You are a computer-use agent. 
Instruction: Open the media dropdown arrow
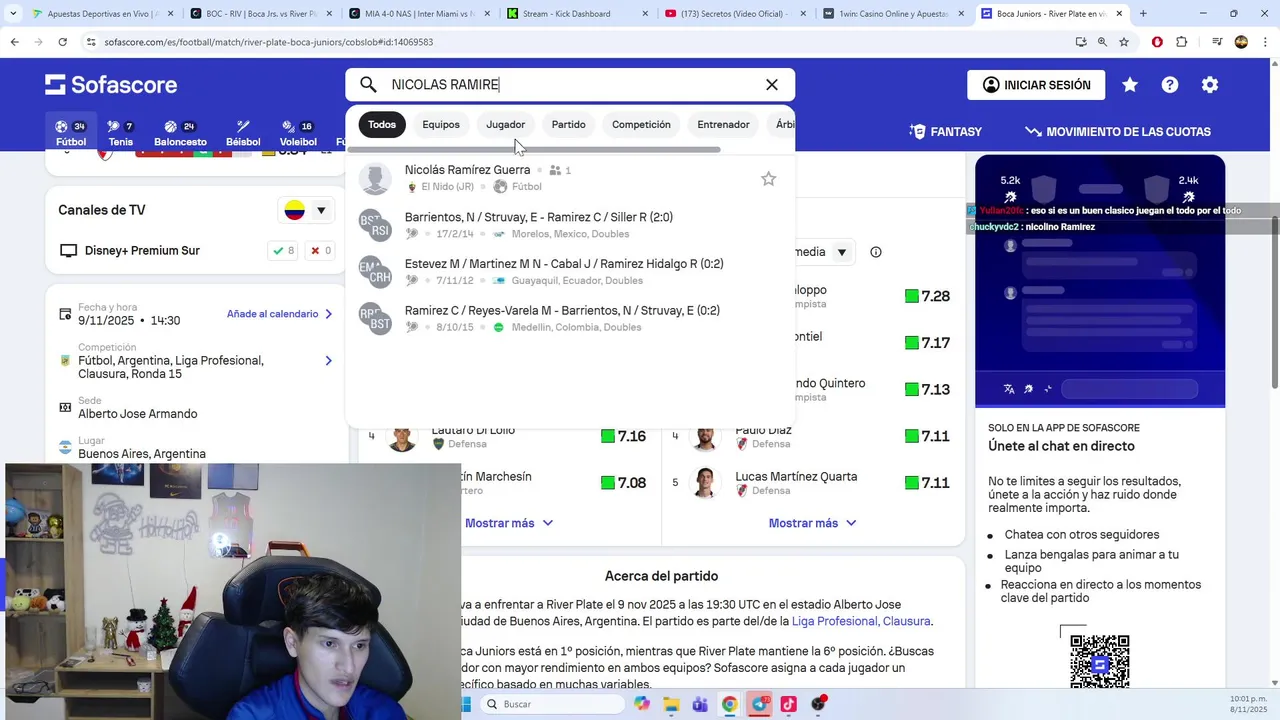pyautogui.click(x=842, y=252)
